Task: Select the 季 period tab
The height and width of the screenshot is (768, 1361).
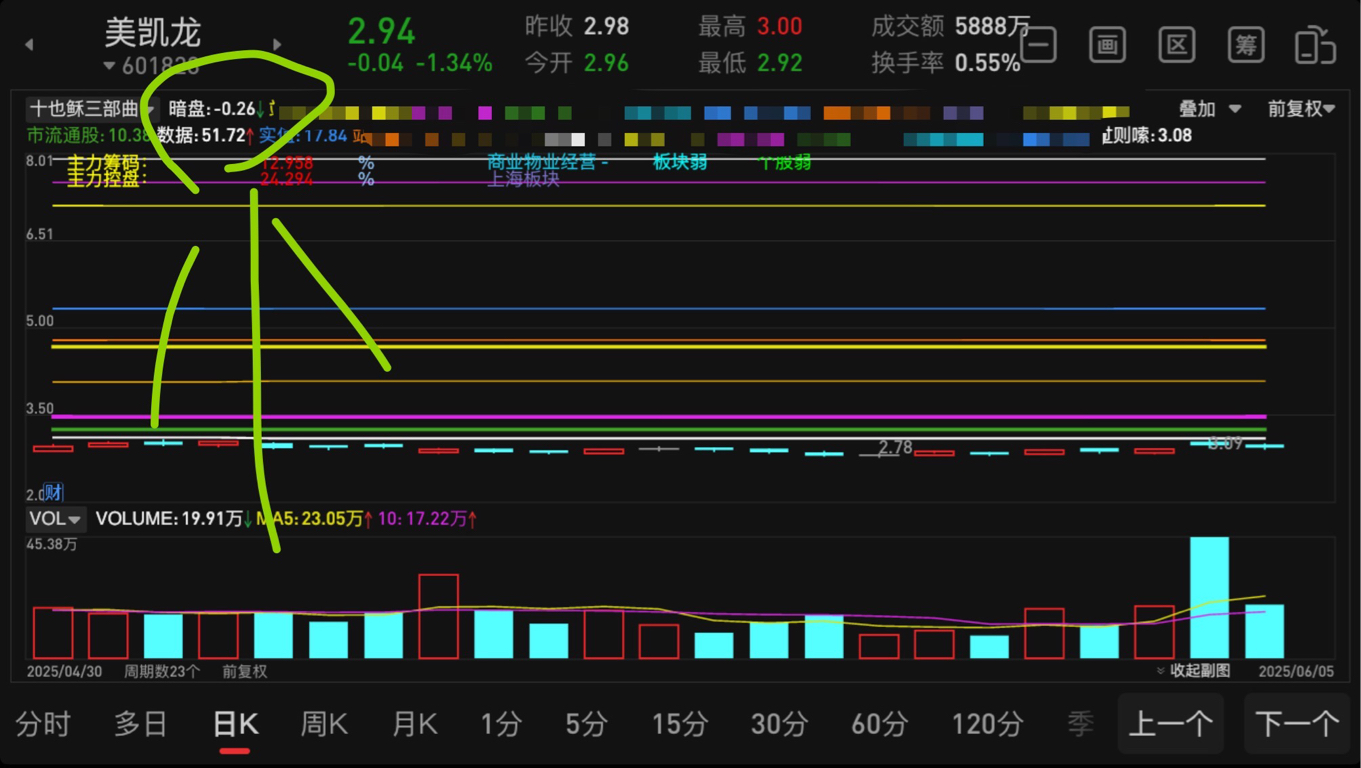Action: 1081,724
